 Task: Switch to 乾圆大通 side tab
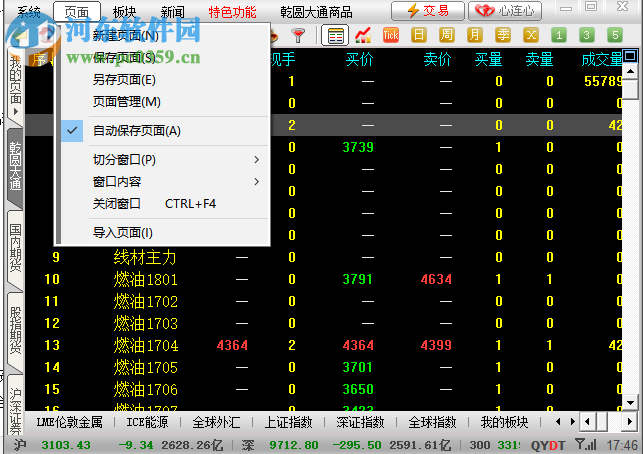[x=15, y=166]
